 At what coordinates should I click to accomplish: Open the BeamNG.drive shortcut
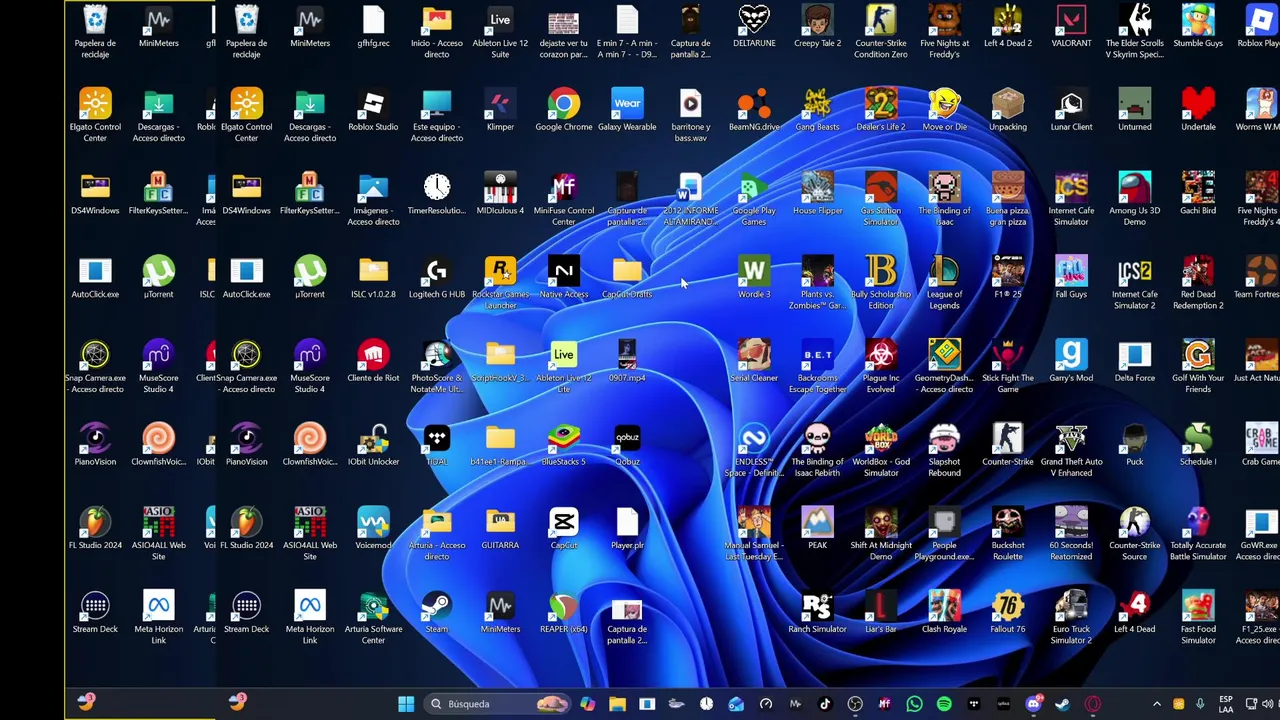(x=754, y=111)
